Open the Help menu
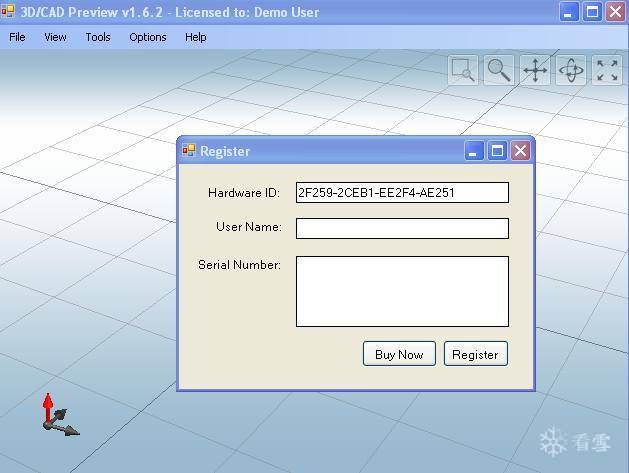The image size is (629, 473). coord(196,37)
